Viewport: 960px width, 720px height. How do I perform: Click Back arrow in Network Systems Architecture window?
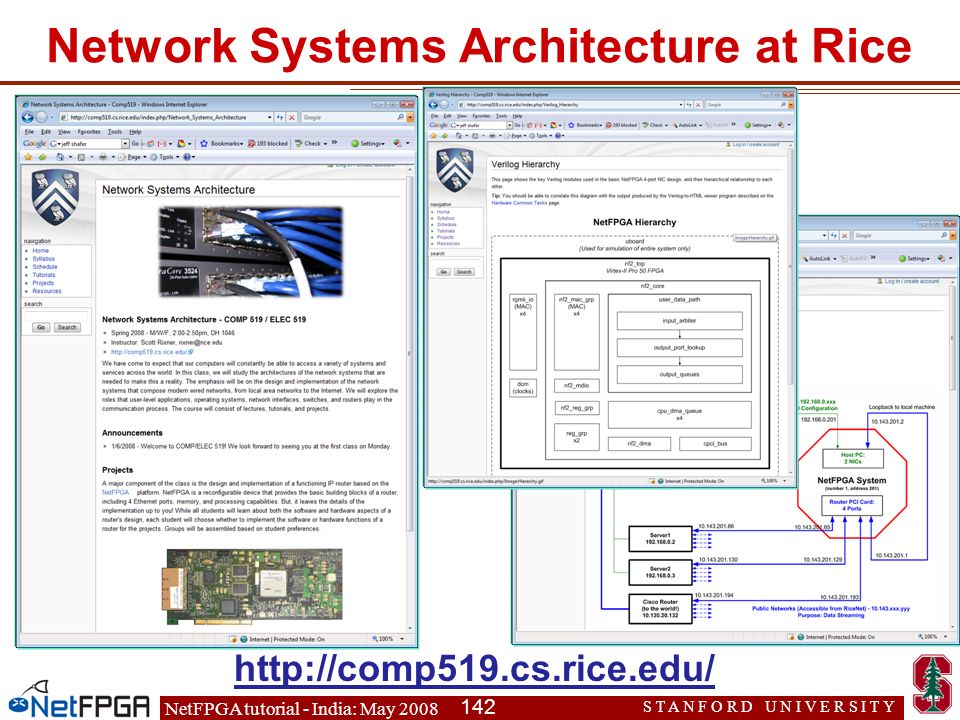coord(28,117)
